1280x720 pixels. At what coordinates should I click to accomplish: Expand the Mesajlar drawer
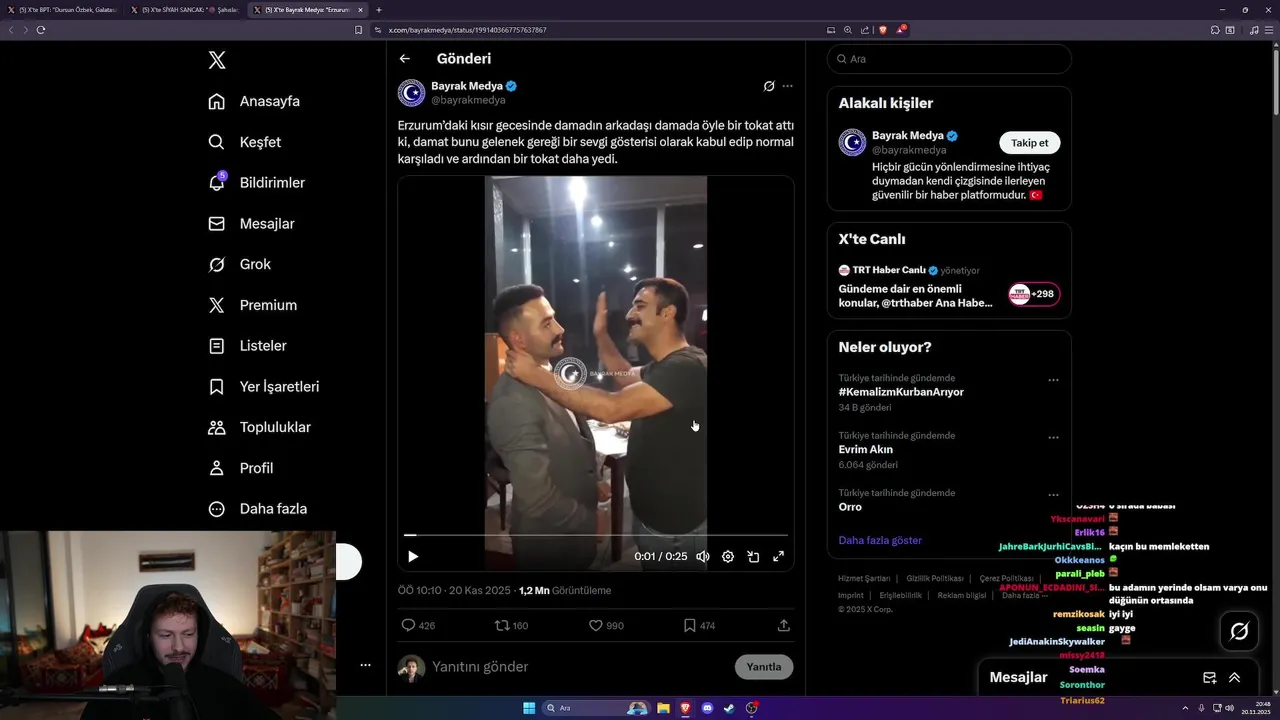[1234, 677]
